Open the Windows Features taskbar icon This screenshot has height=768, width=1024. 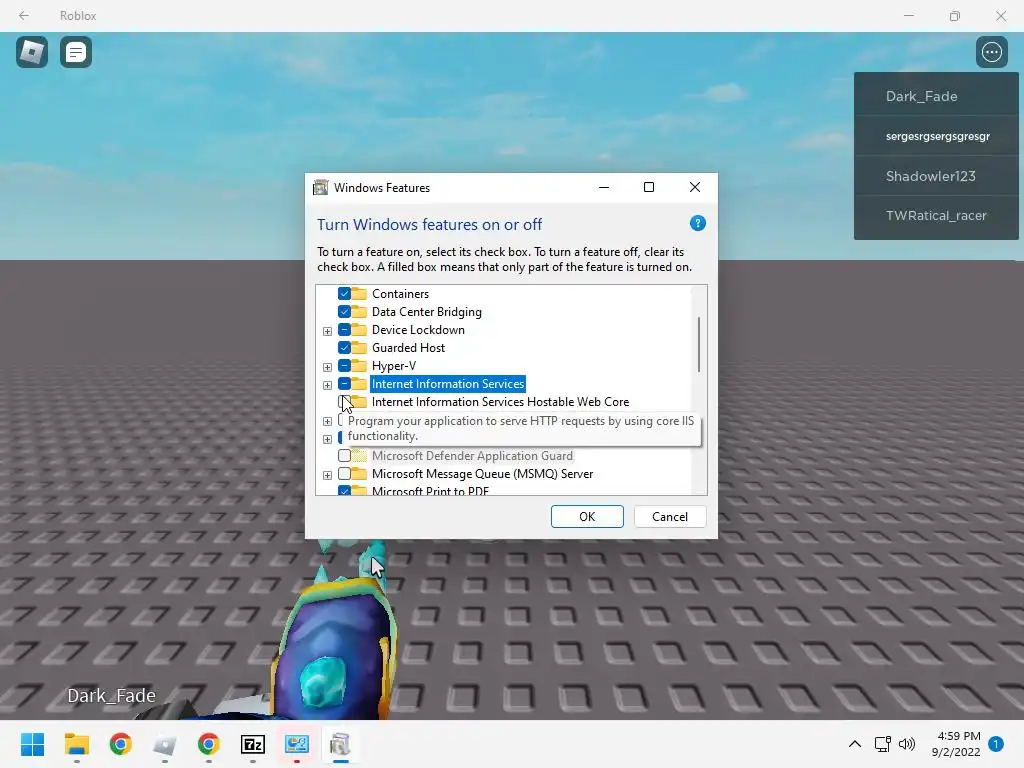pos(340,744)
